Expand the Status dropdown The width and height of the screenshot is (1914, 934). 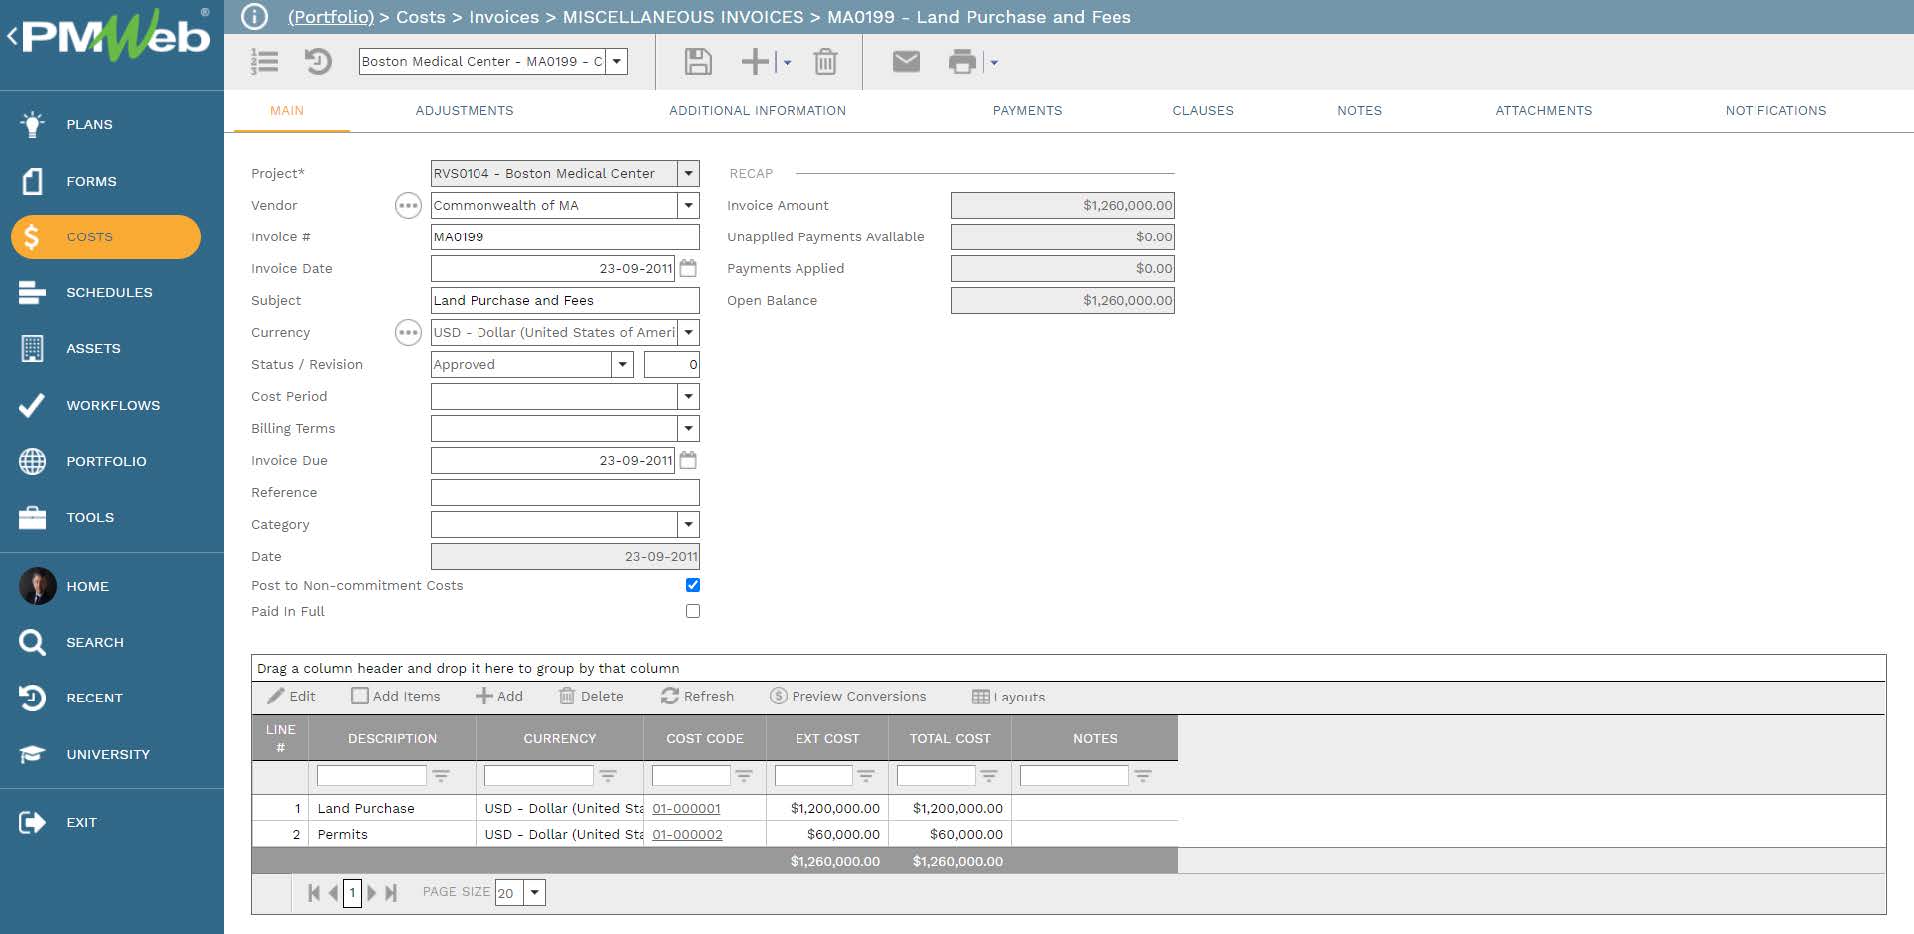[x=622, y=364]
